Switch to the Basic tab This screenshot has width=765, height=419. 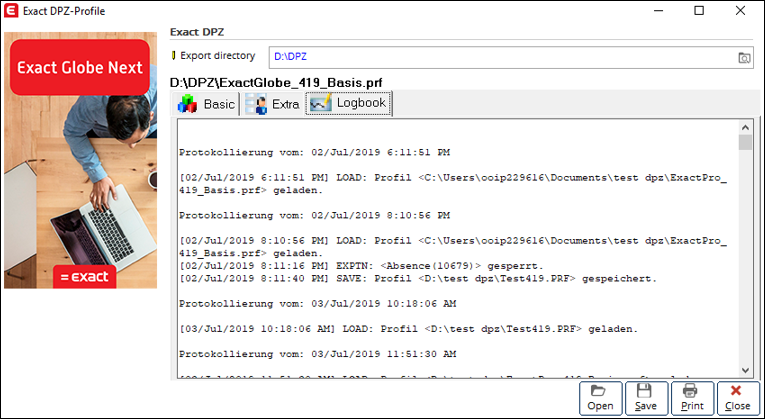[205, 104]
